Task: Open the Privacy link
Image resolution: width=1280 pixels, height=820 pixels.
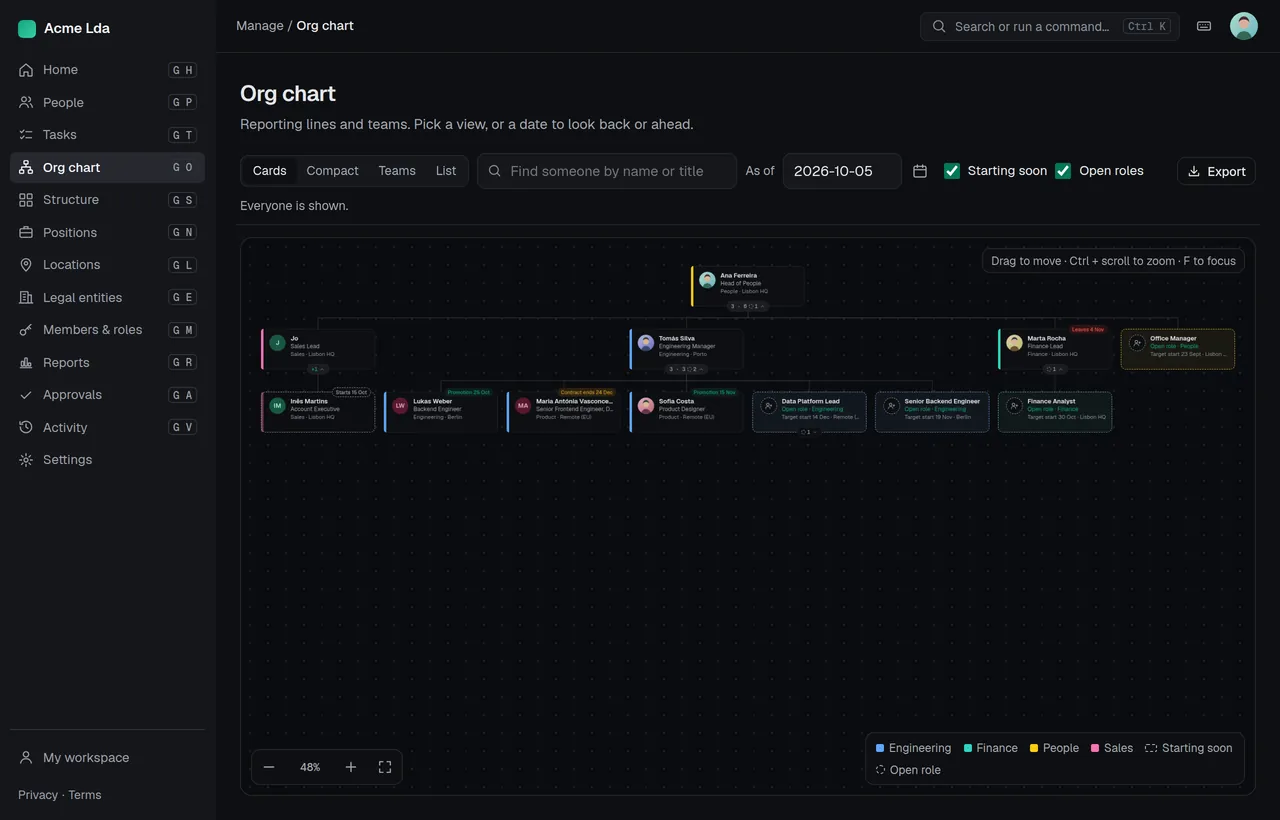Action: pos(38,795)
